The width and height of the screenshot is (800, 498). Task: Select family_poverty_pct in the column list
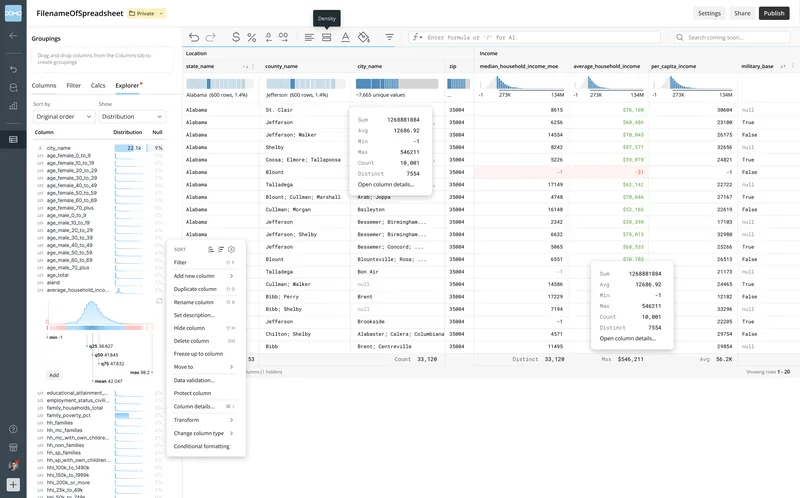68,415
